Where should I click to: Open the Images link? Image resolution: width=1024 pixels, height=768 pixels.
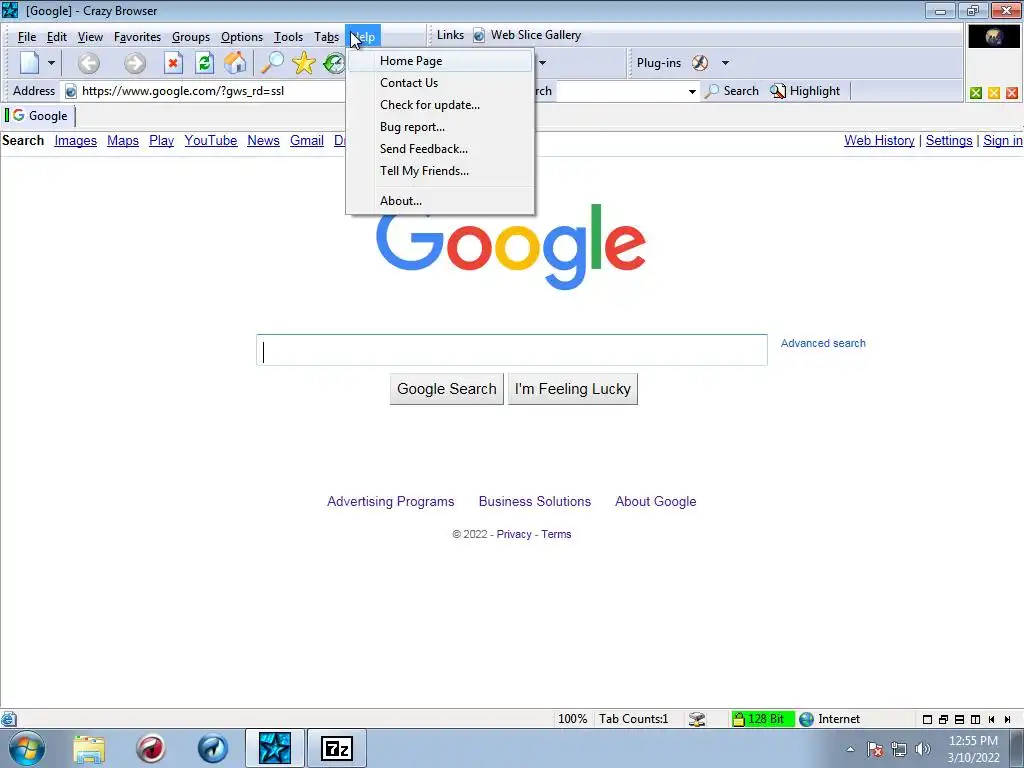point(75,140)
